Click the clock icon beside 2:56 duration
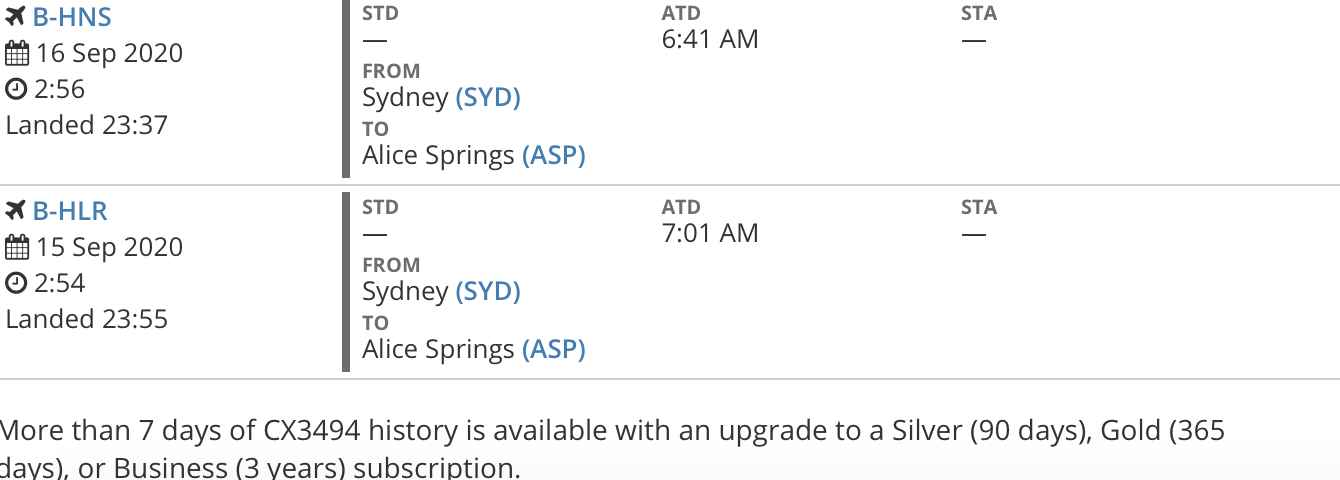The image size is (1340, 480). tap(16, 89)
